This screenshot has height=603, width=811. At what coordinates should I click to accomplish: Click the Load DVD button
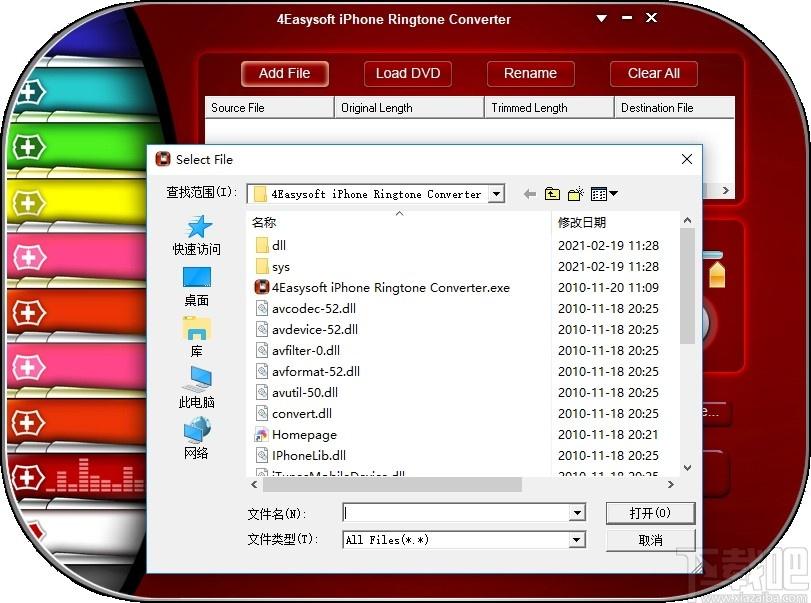pos(408,73)
